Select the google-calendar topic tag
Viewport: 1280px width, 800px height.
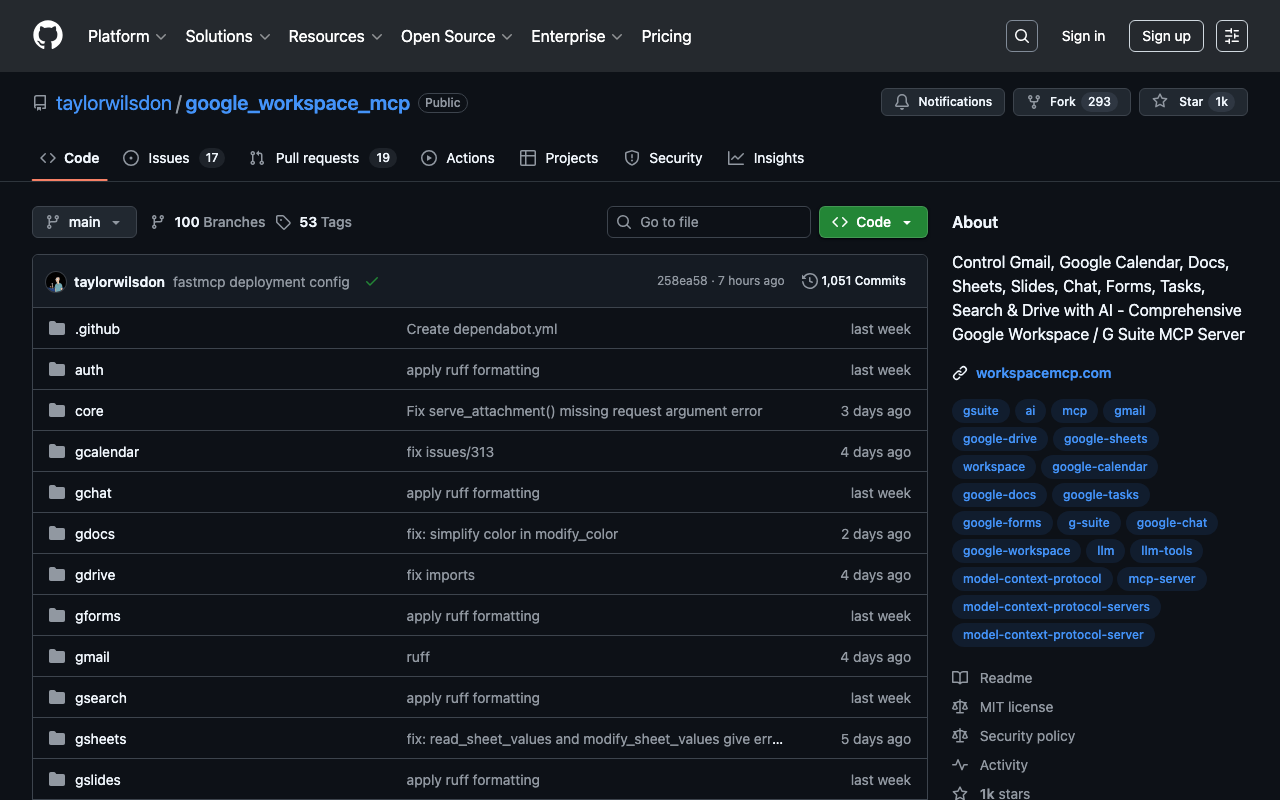pyautogui.click(x=1099, y=467)
